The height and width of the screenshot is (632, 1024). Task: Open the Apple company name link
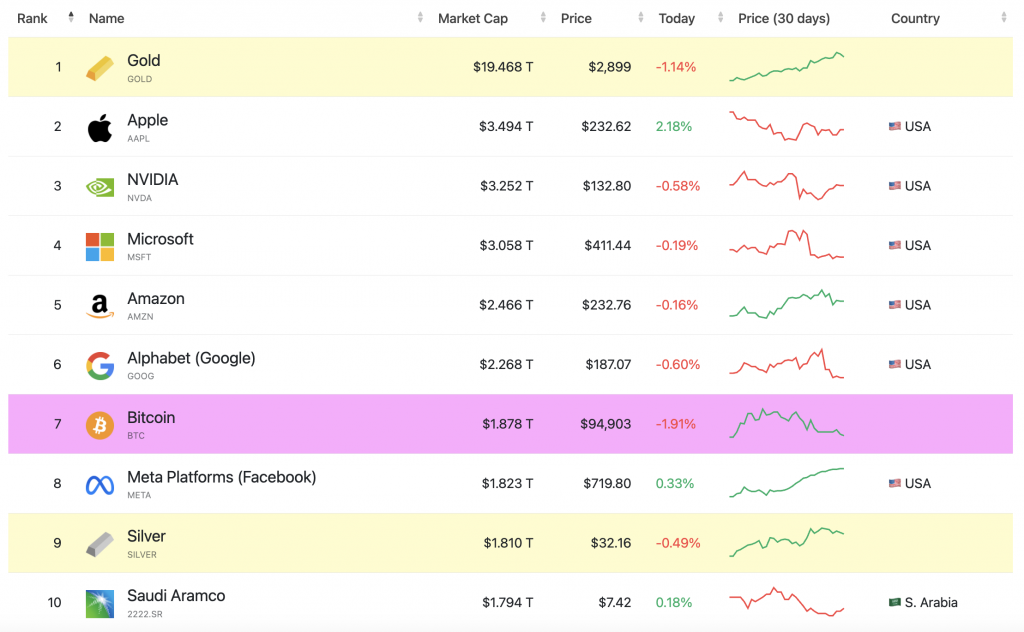[147, 120]
